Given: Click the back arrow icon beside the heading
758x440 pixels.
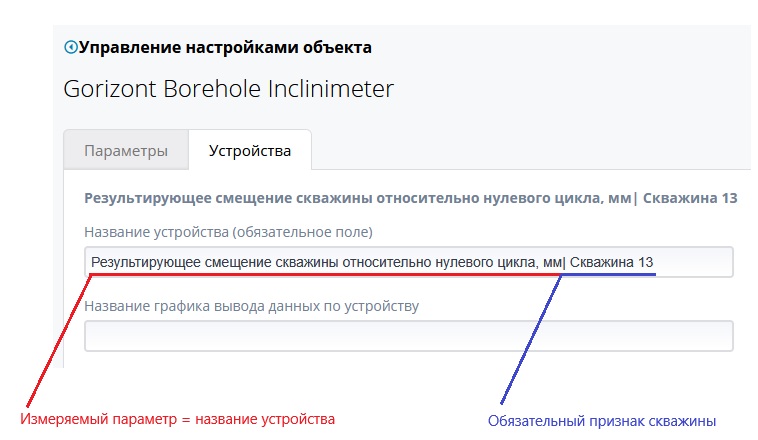Looking at the screenshot, I should coord(70,47).
